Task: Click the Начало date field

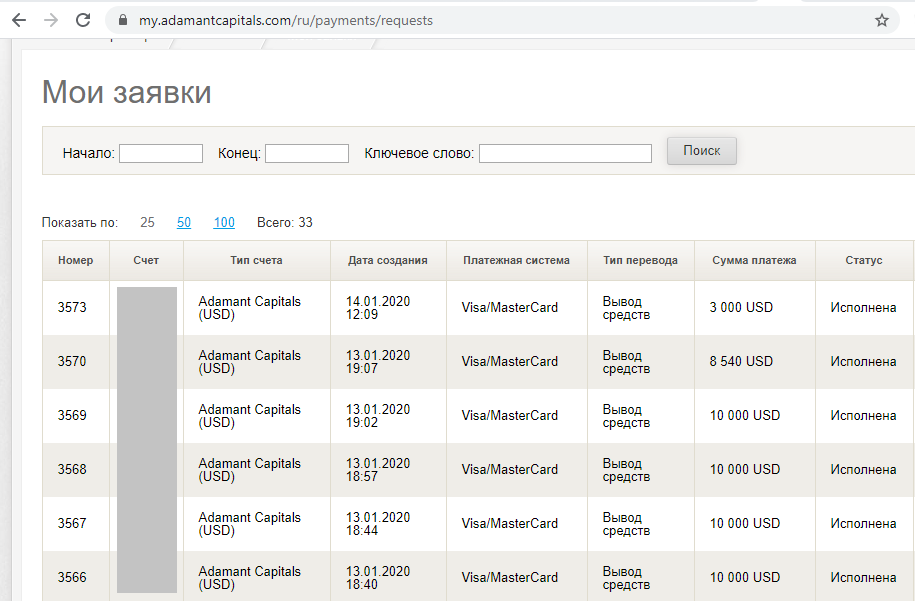Action: [161, 153]
